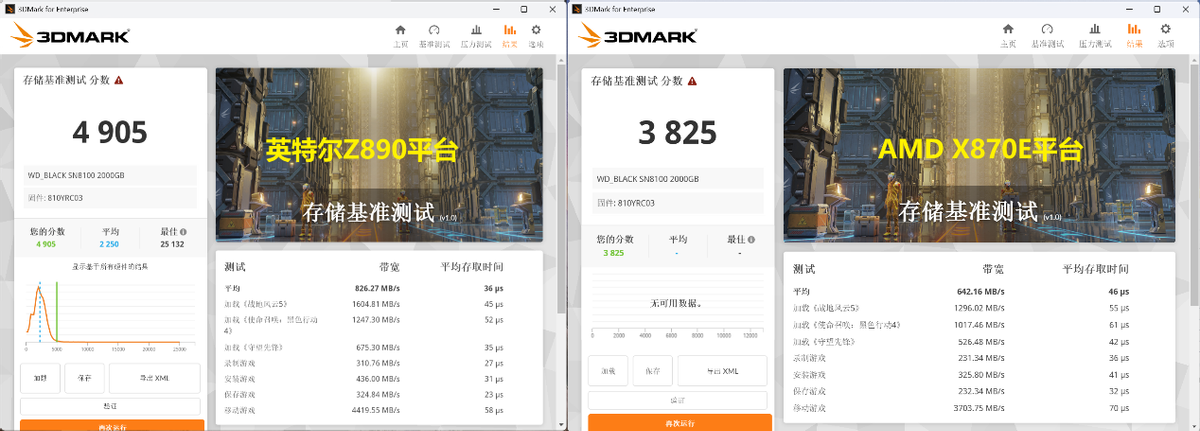Click the large score 3 825
1200x431 pixels.
tap(679, 131)
